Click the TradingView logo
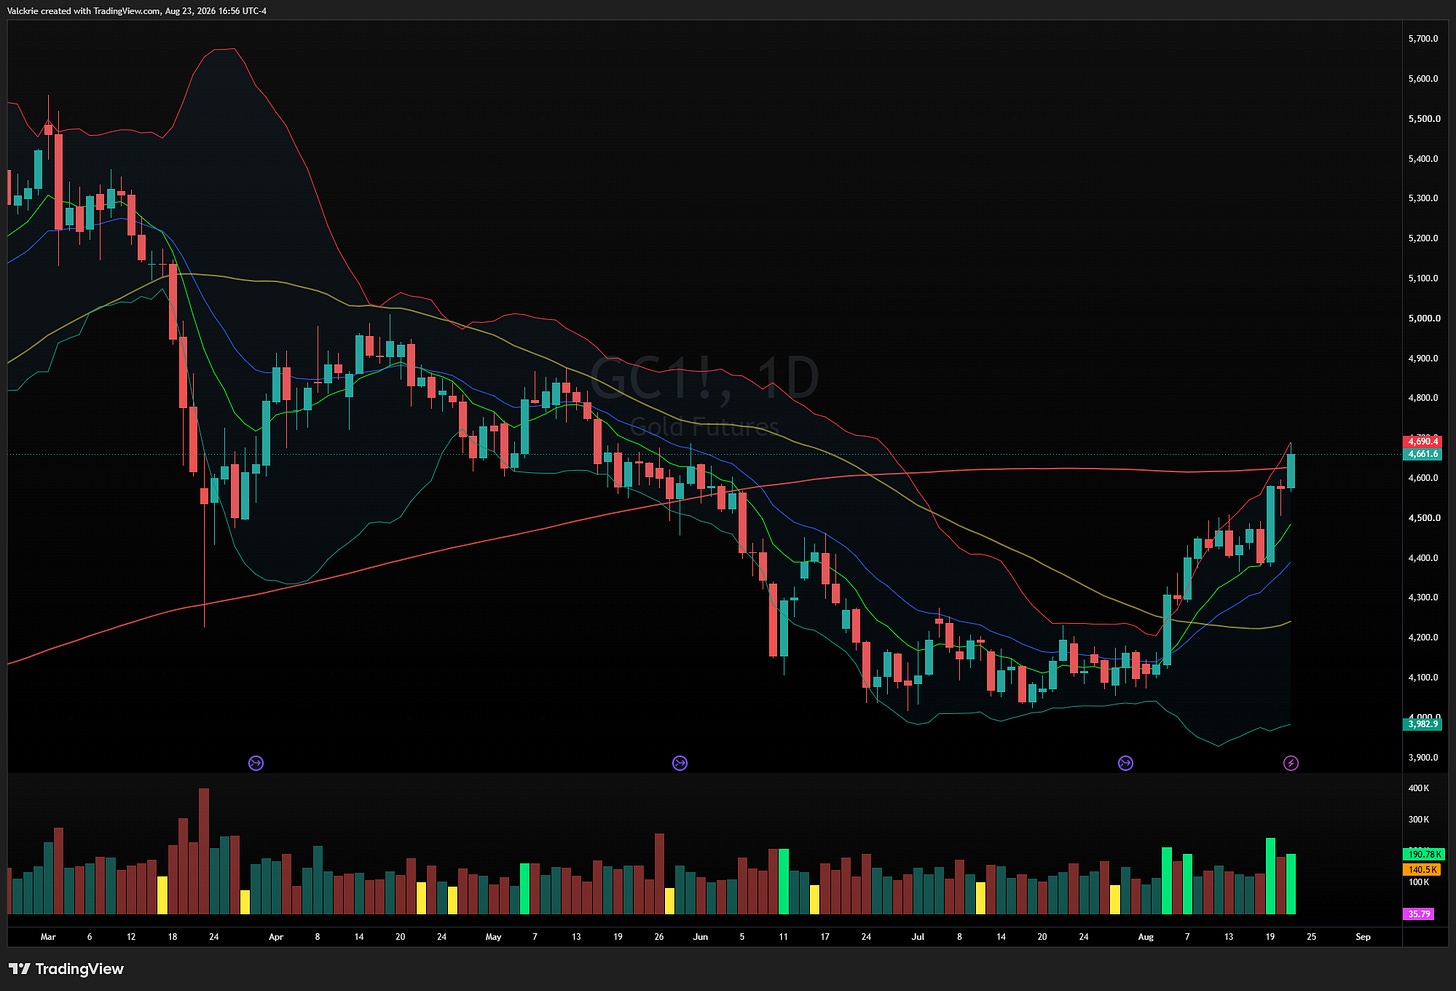Image resolution: width=1456 pixels, height=991 pixels. 66,969
